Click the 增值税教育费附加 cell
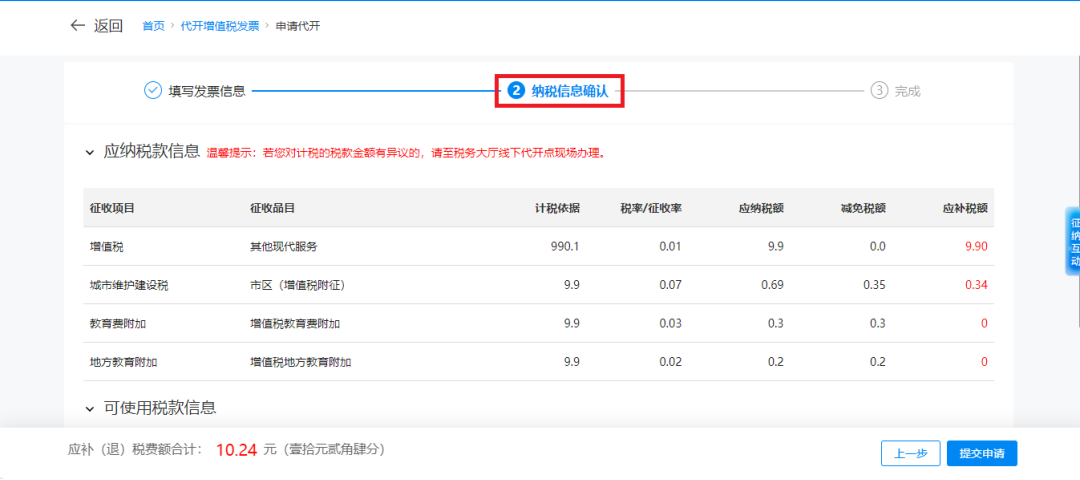Viewport: 1080px width, 480px height. tap(295, 324)
